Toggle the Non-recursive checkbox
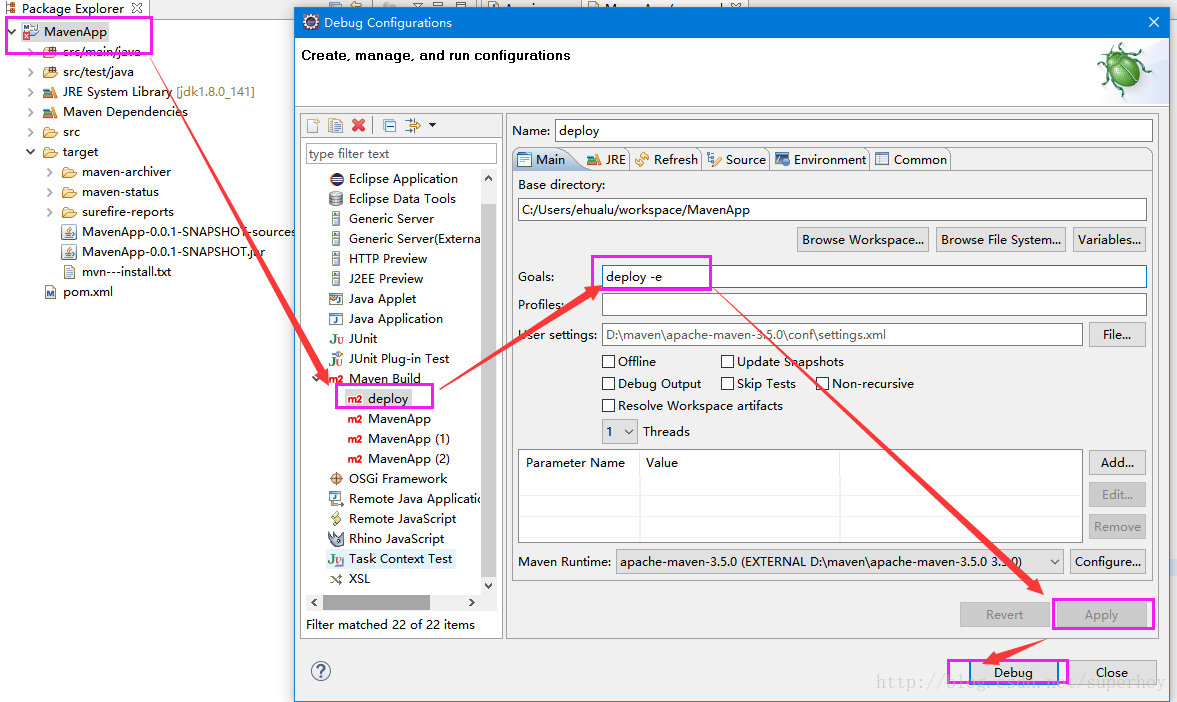Viewport: 1177px width, 702px height. (x=823, y=384)
